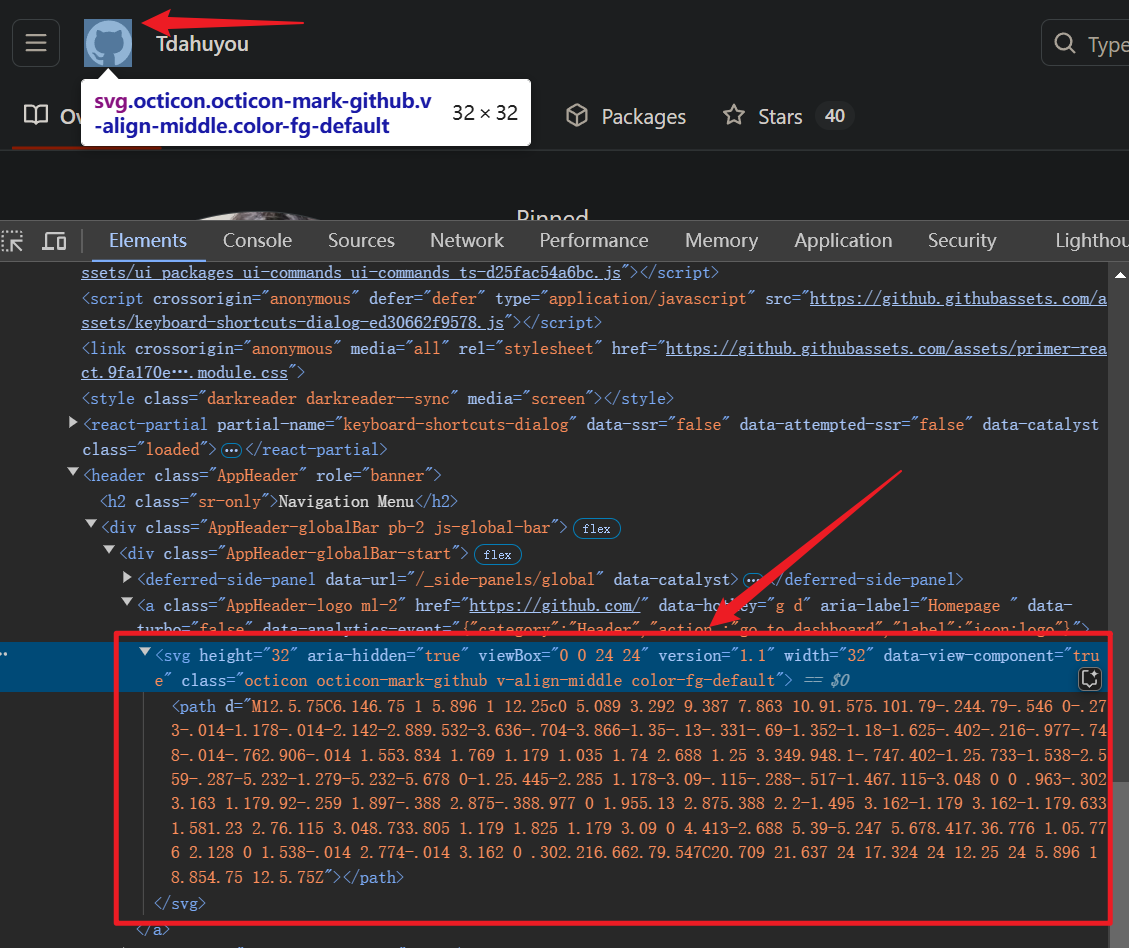Image resolution: width=1129 pixels, height=948 pixels.
Task: Open the keyboard-shortcuts-dialog script src link
Action: (x=594, y=310)
